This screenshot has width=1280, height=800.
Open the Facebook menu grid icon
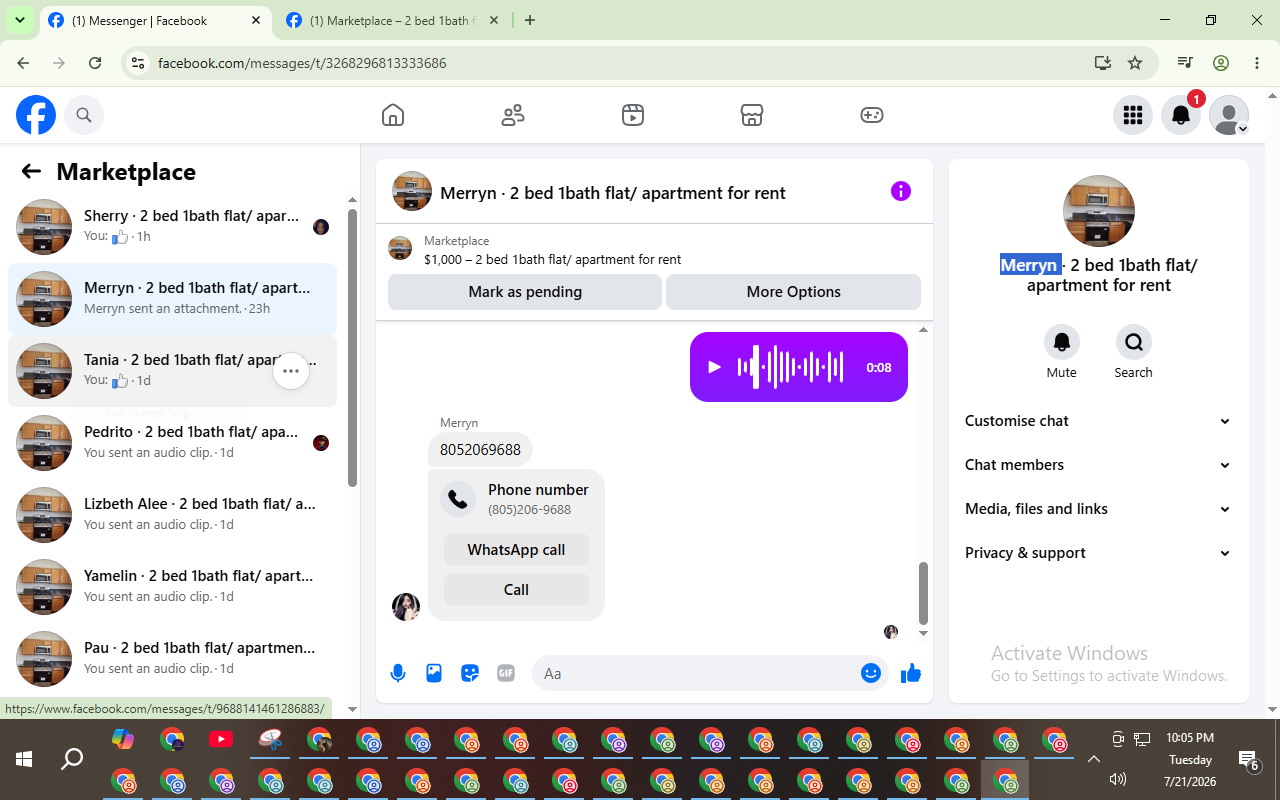[x=1133, y=115]
